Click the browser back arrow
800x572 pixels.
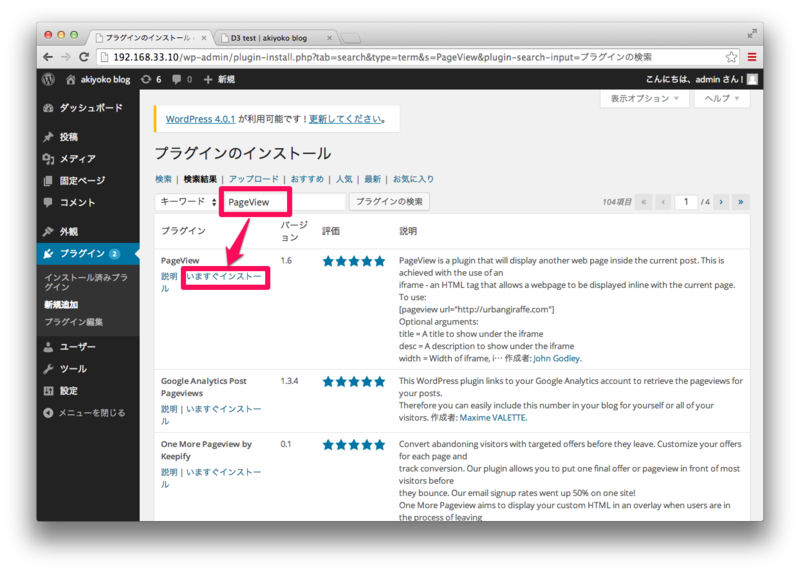[48, 57]
